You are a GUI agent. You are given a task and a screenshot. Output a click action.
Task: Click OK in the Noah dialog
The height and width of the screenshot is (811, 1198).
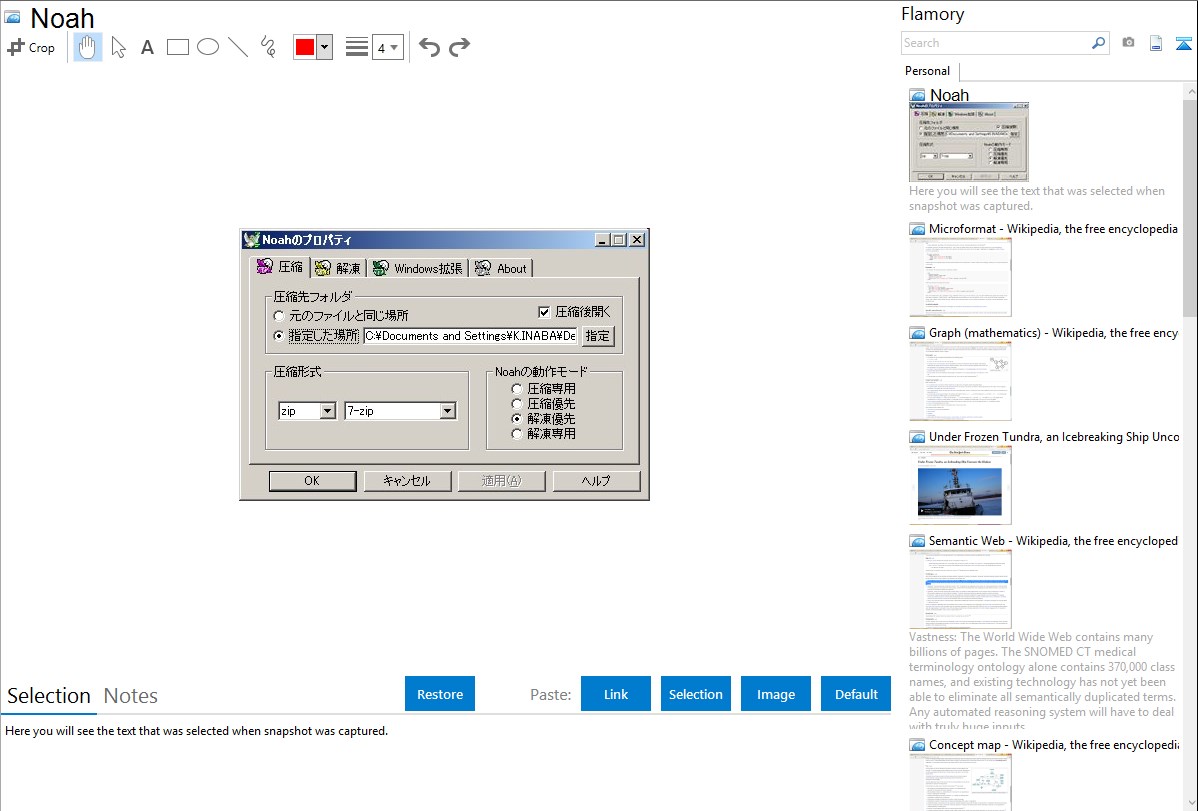pyautogui.click(x=312, y=481)
